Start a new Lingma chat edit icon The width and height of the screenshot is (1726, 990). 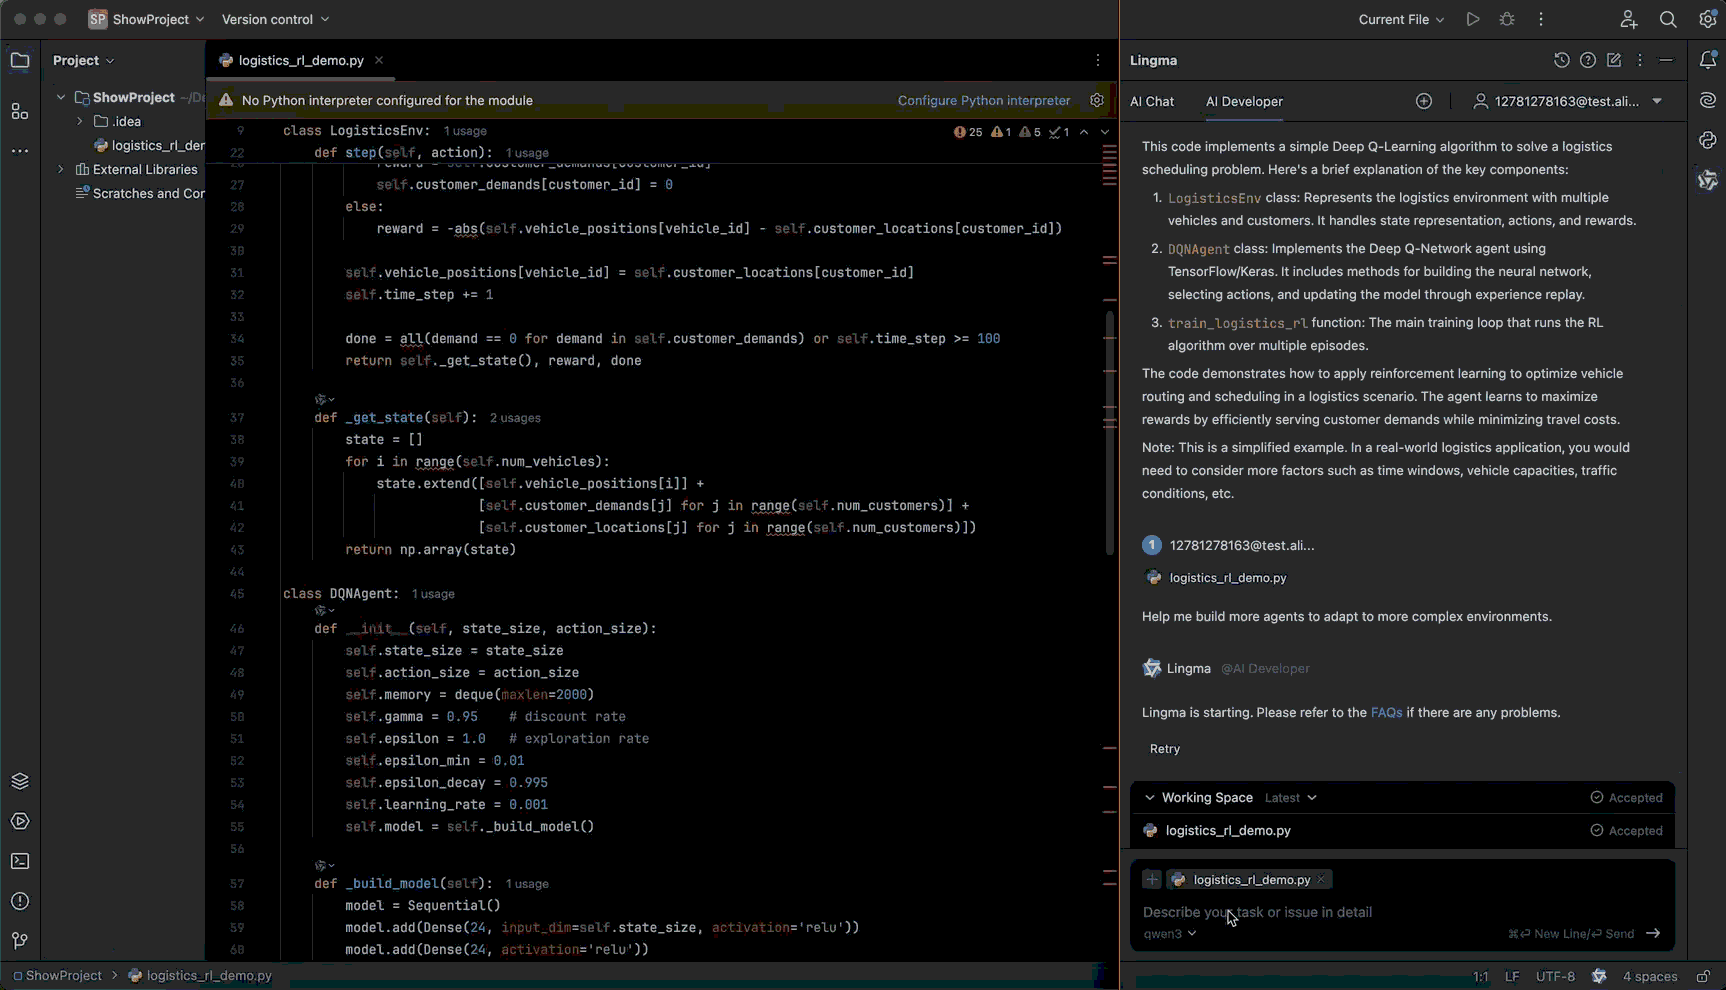click(x=1614, y=60)
